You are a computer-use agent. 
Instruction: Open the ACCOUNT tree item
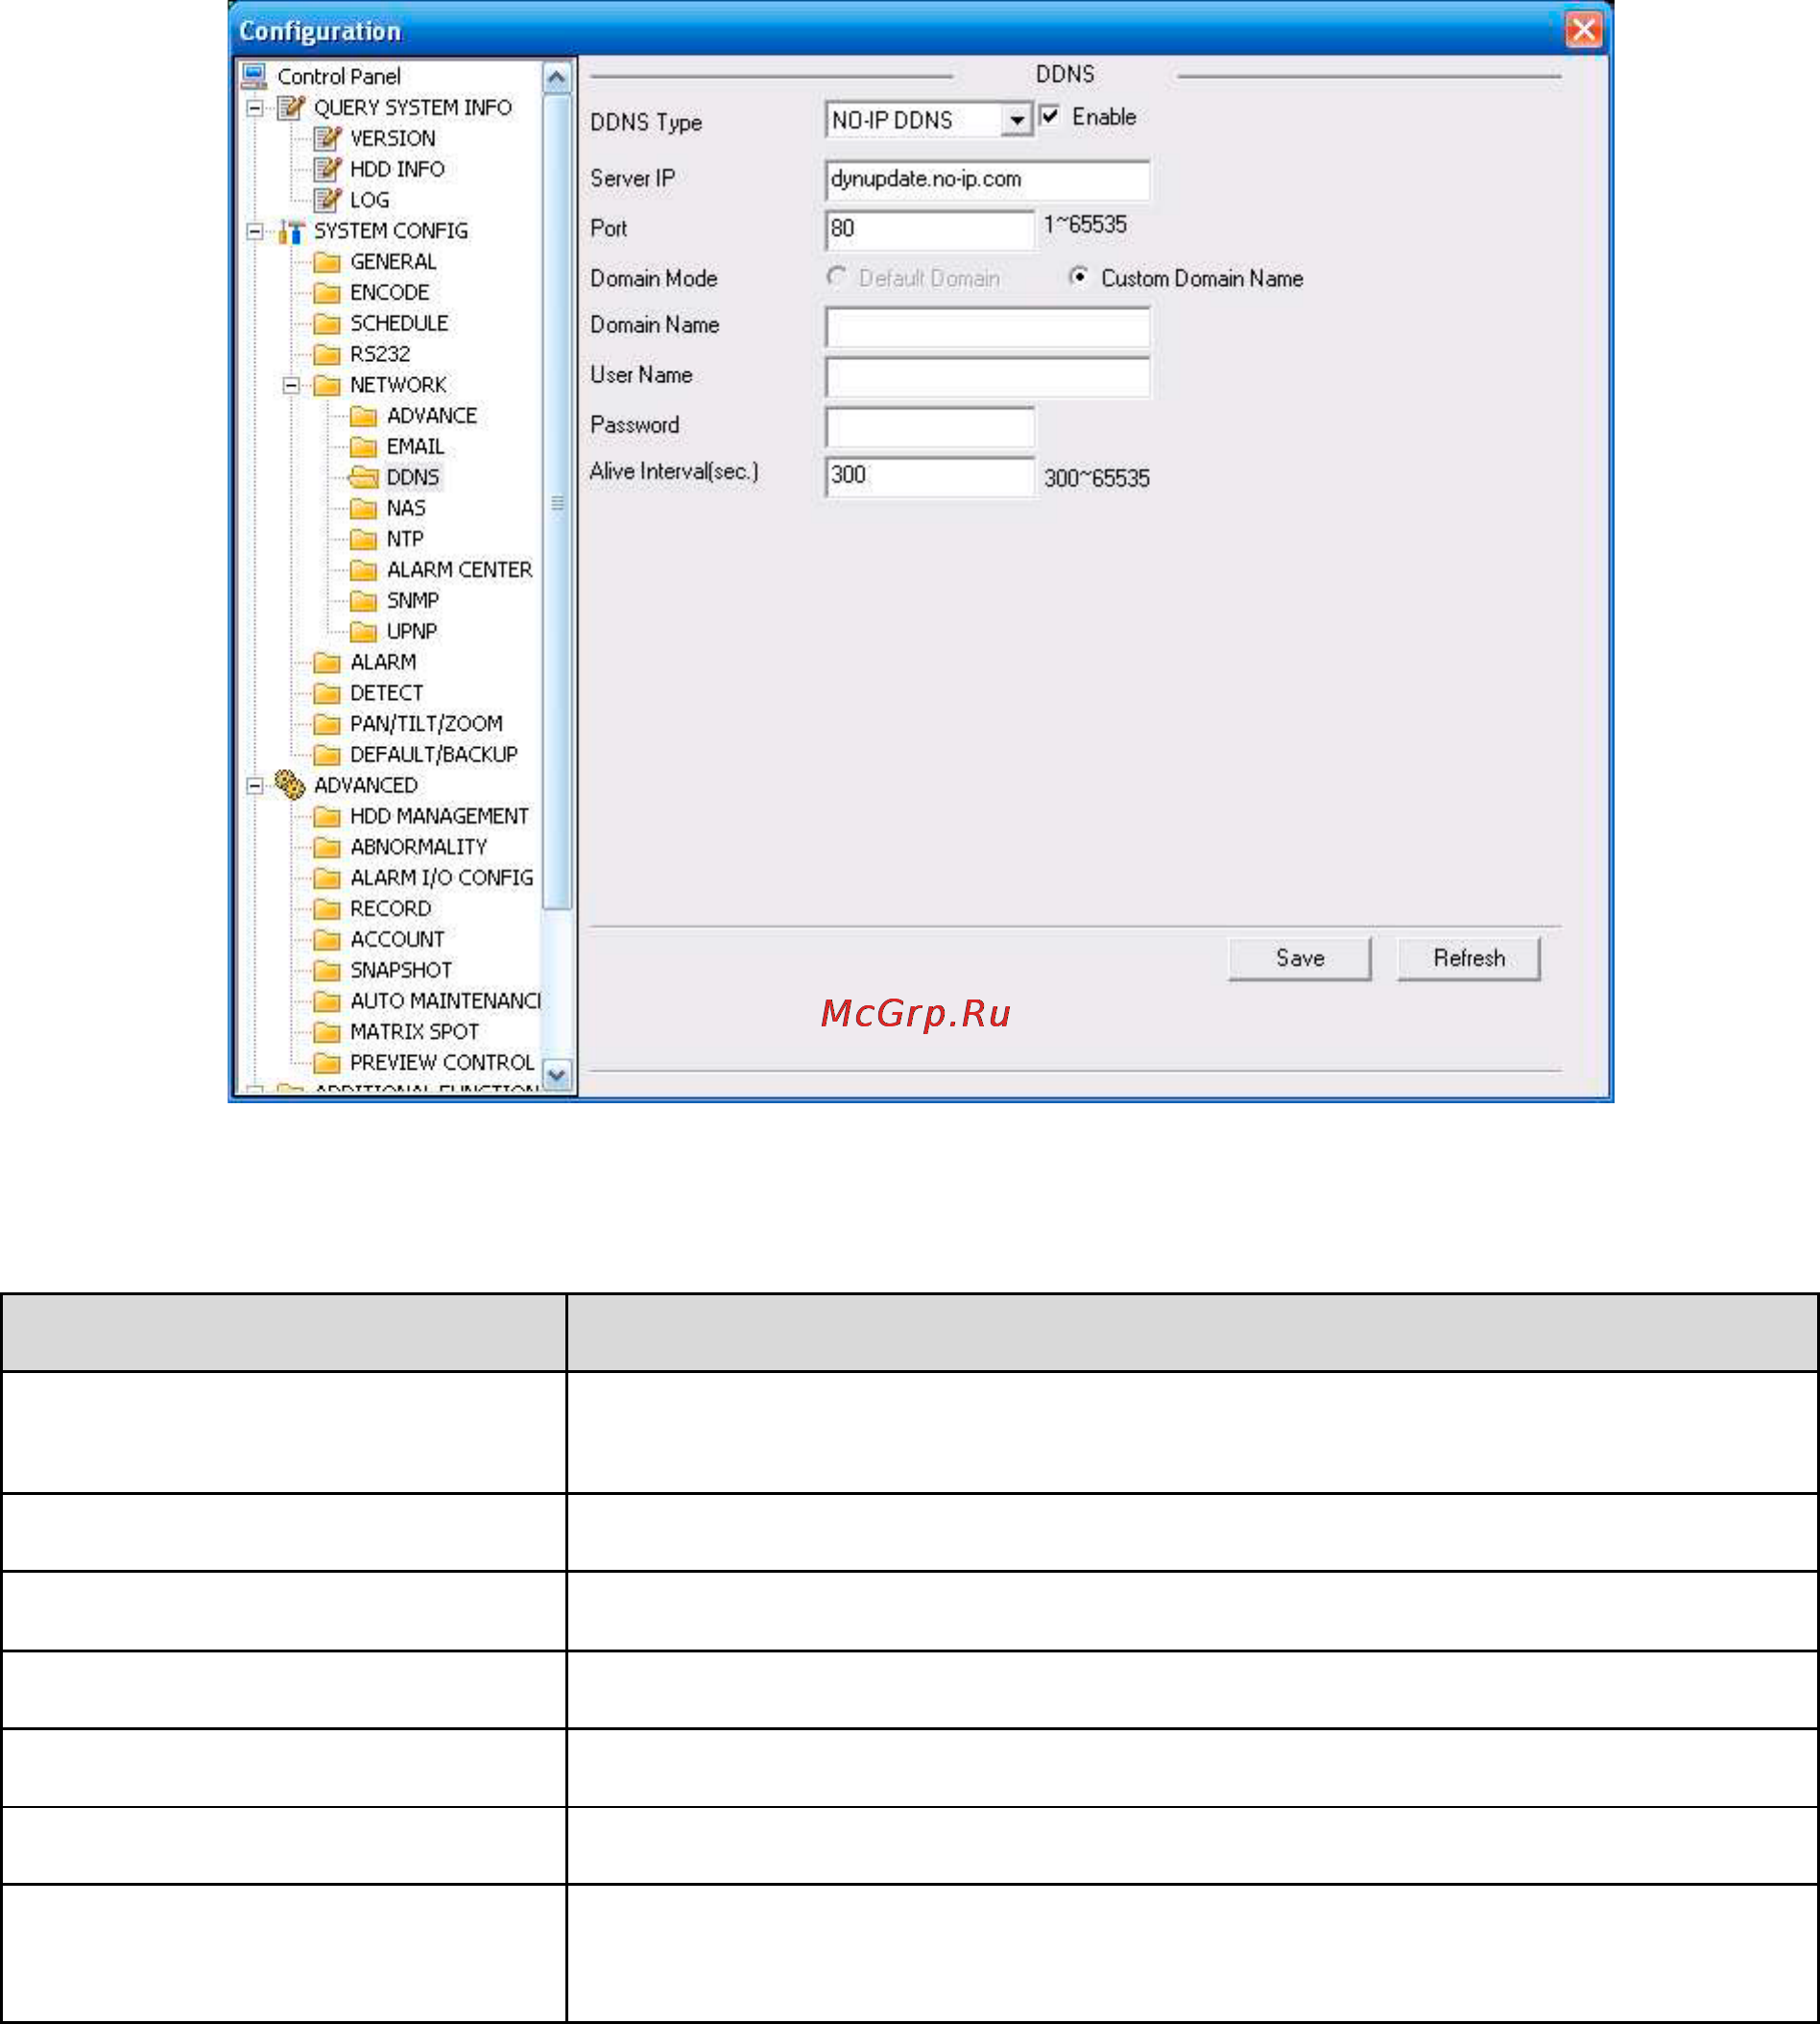click(x=397, y=940)
